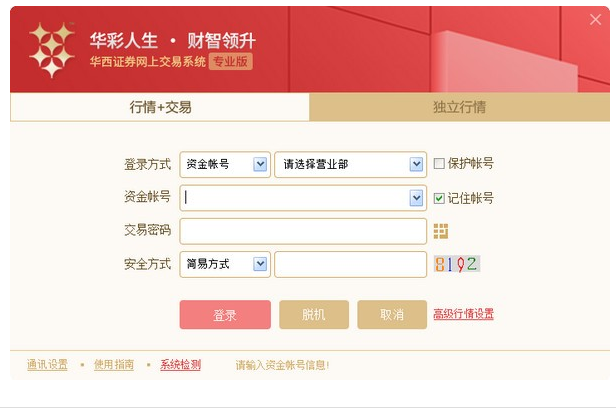Viewport: 616px width, 411px height.
Task: Enable the 保护帐号 checkbox
Action: pos(439,164)
